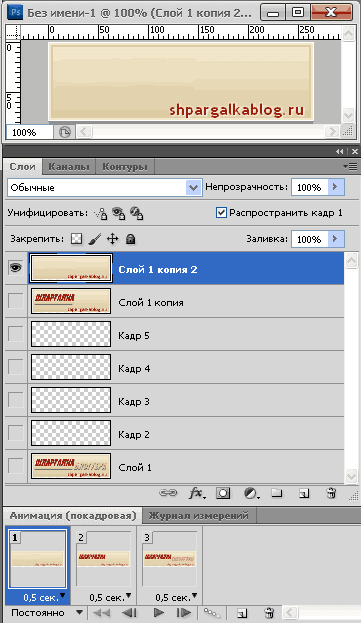
Task: Show layer Слой 1
Action: point(15,466)
